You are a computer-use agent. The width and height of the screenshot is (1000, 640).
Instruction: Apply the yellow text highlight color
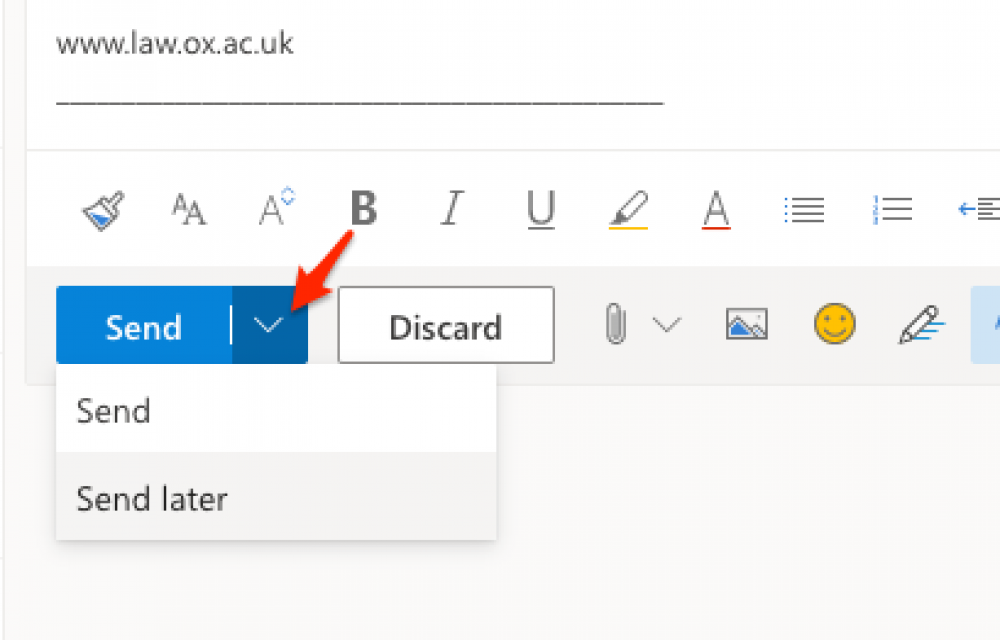(629, 209)
